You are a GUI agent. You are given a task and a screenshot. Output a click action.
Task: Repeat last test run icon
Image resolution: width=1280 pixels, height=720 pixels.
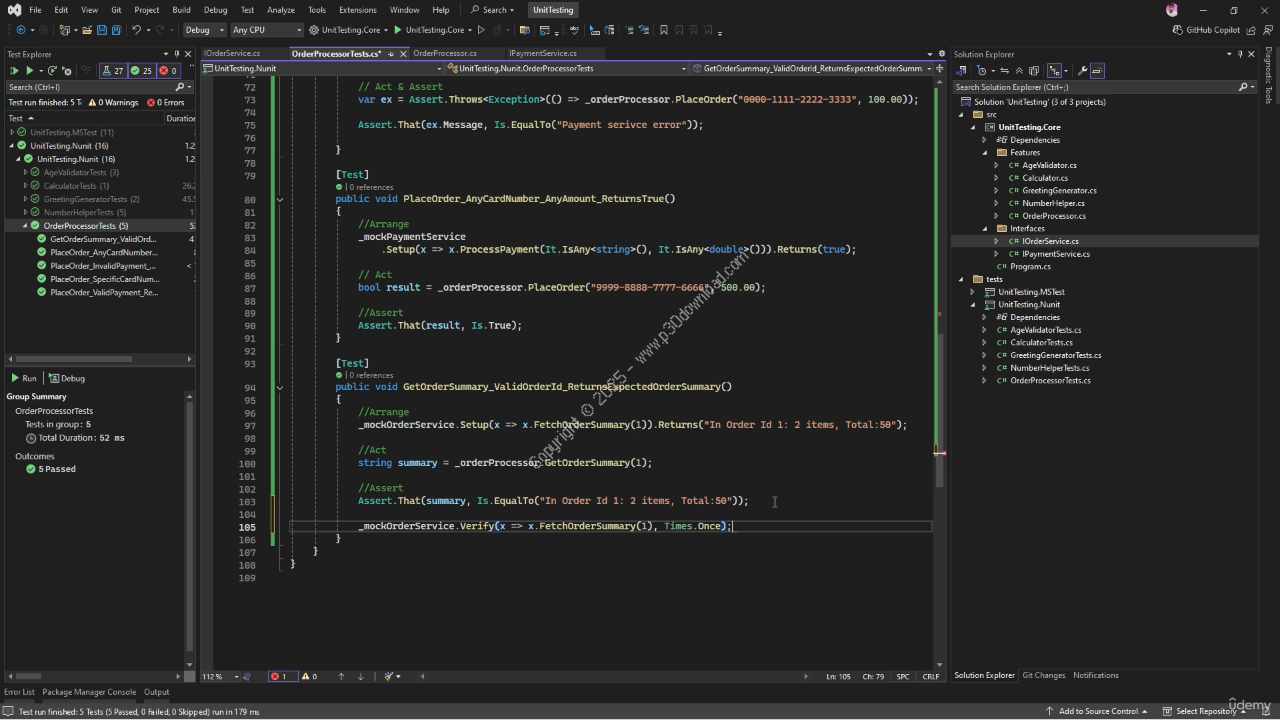(x=52, y=71)
